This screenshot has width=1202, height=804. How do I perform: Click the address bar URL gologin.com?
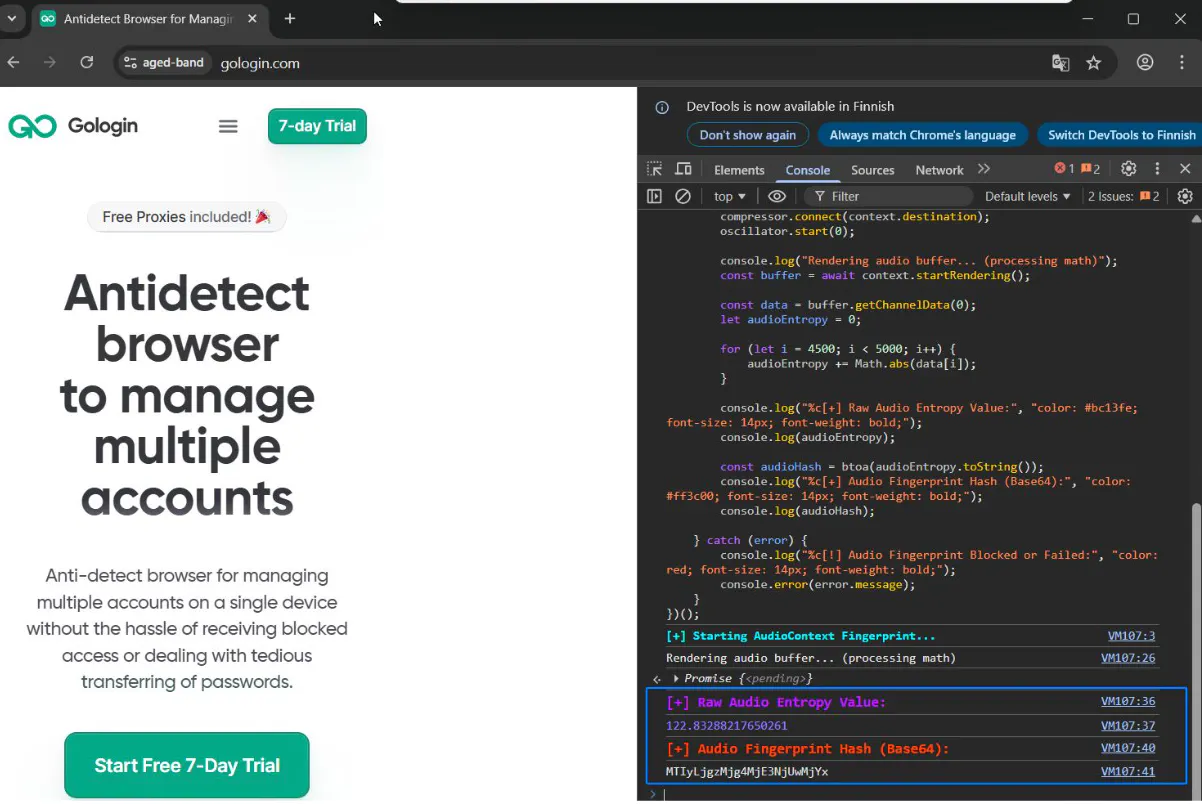[x=260, y=63]
